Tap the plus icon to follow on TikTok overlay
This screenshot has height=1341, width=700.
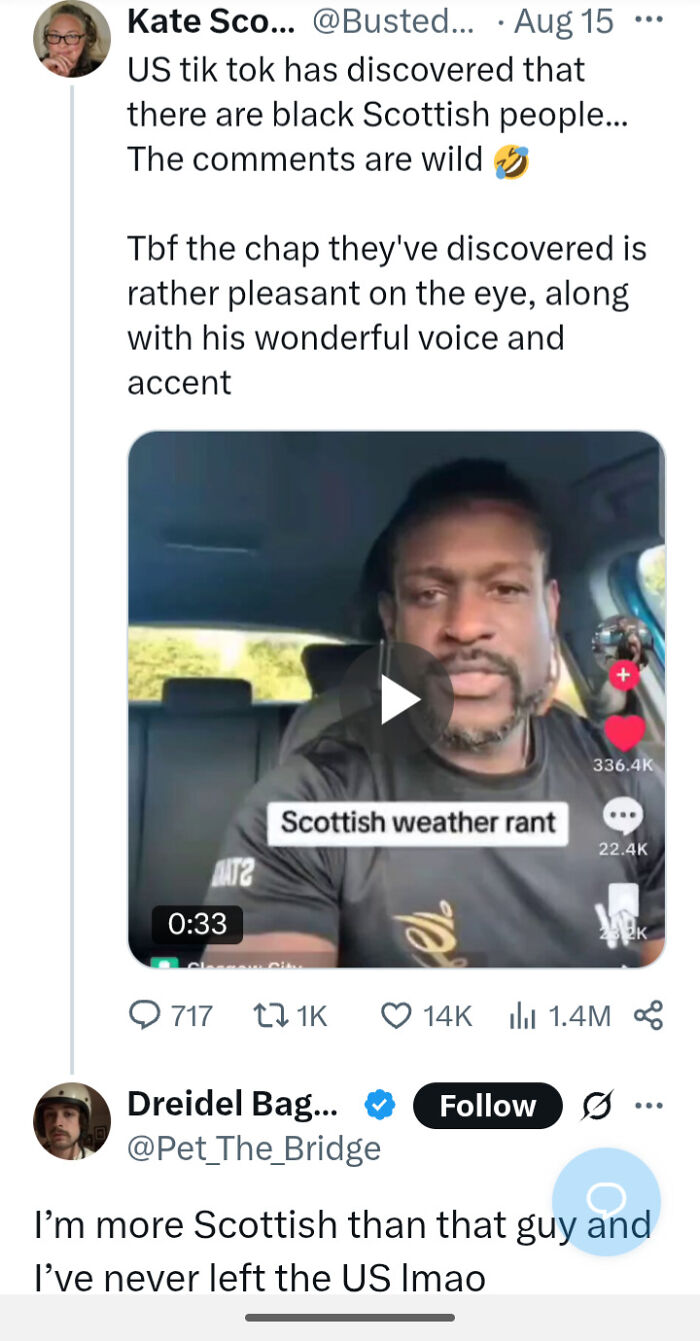click(625, 675)
